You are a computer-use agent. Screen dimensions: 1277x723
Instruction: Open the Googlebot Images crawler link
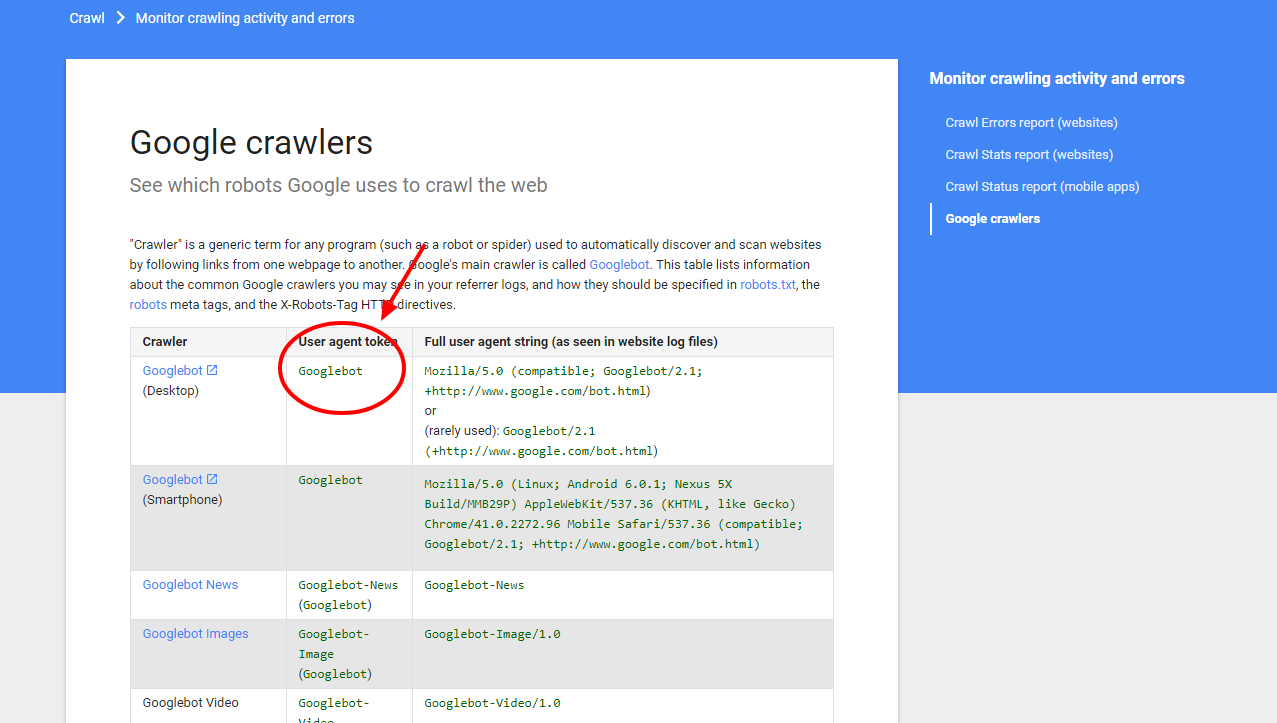(x=195, y=633)
